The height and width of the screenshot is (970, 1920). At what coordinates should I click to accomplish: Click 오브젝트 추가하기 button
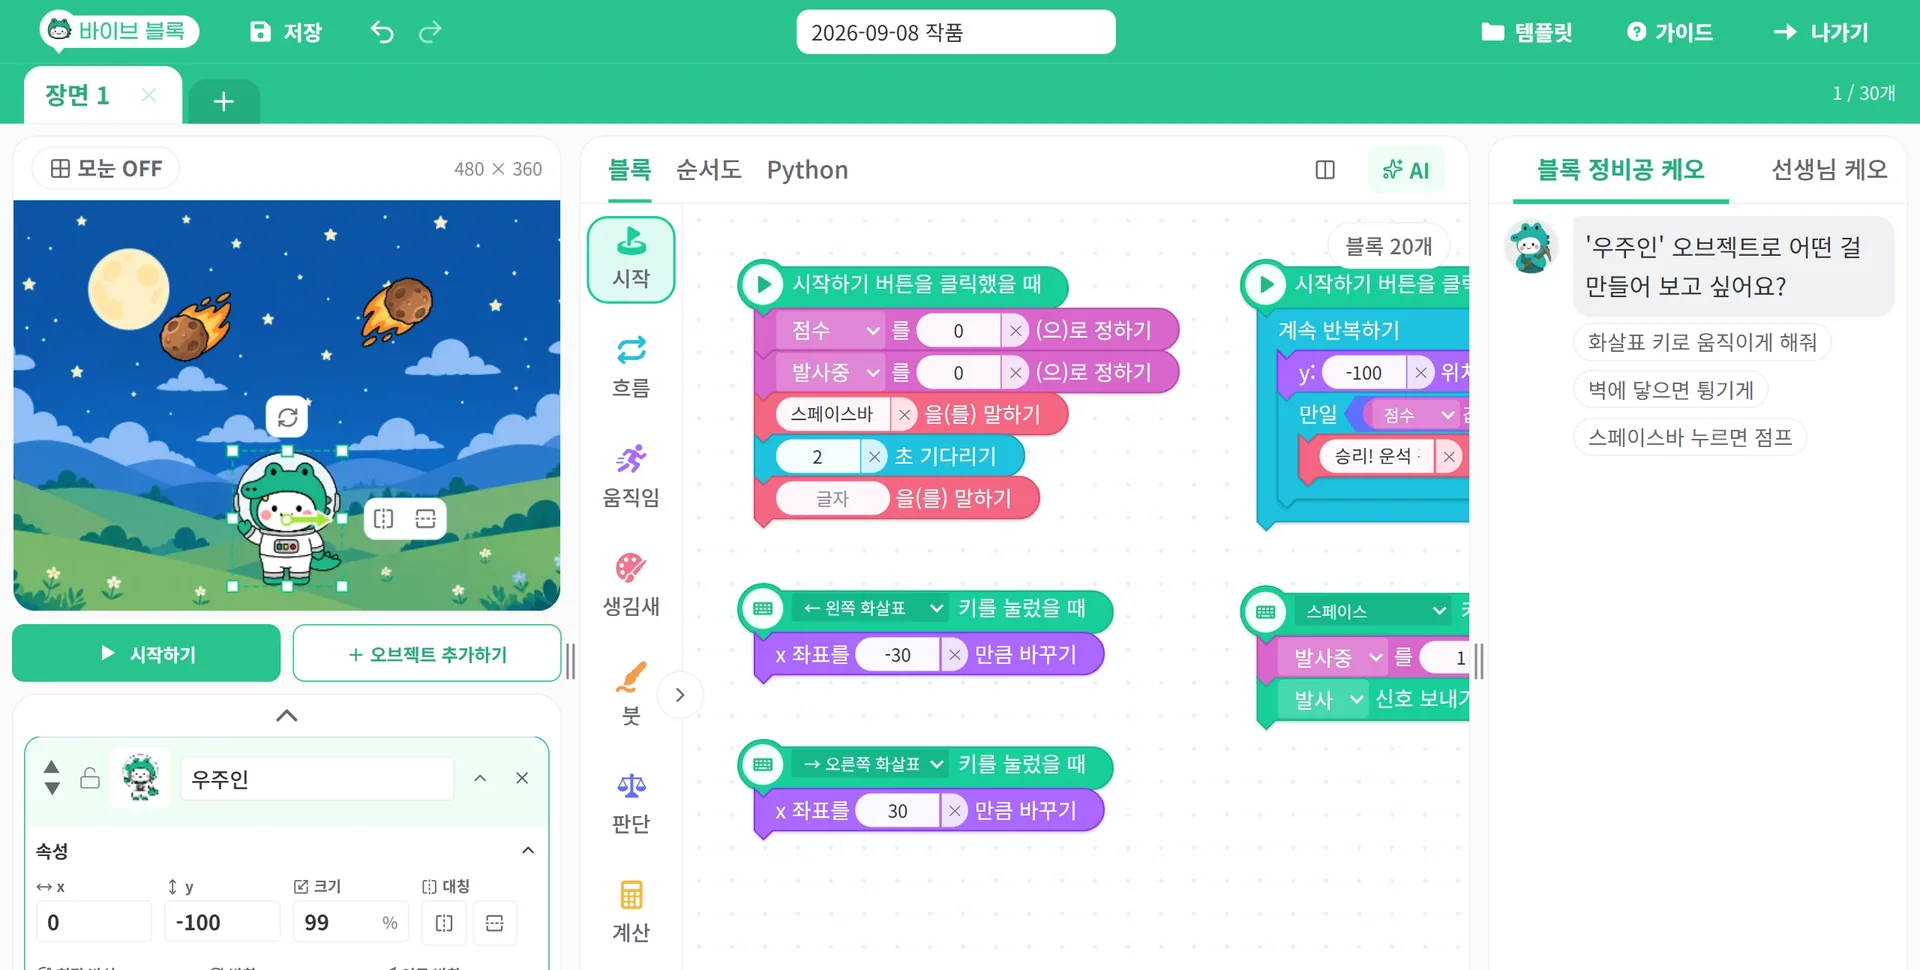(427, 653)
